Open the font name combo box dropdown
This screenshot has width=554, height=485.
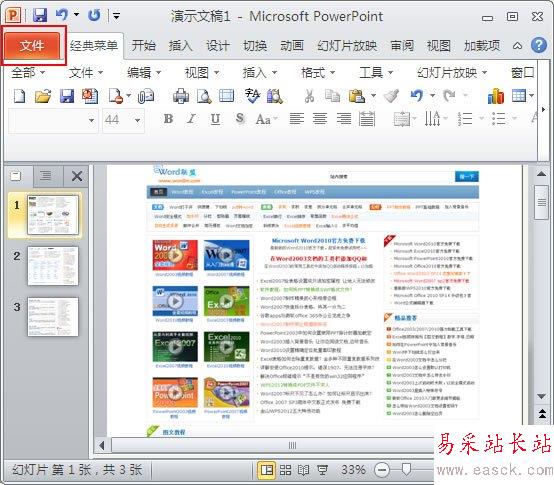pyautogui.click(x=91, y=120)
